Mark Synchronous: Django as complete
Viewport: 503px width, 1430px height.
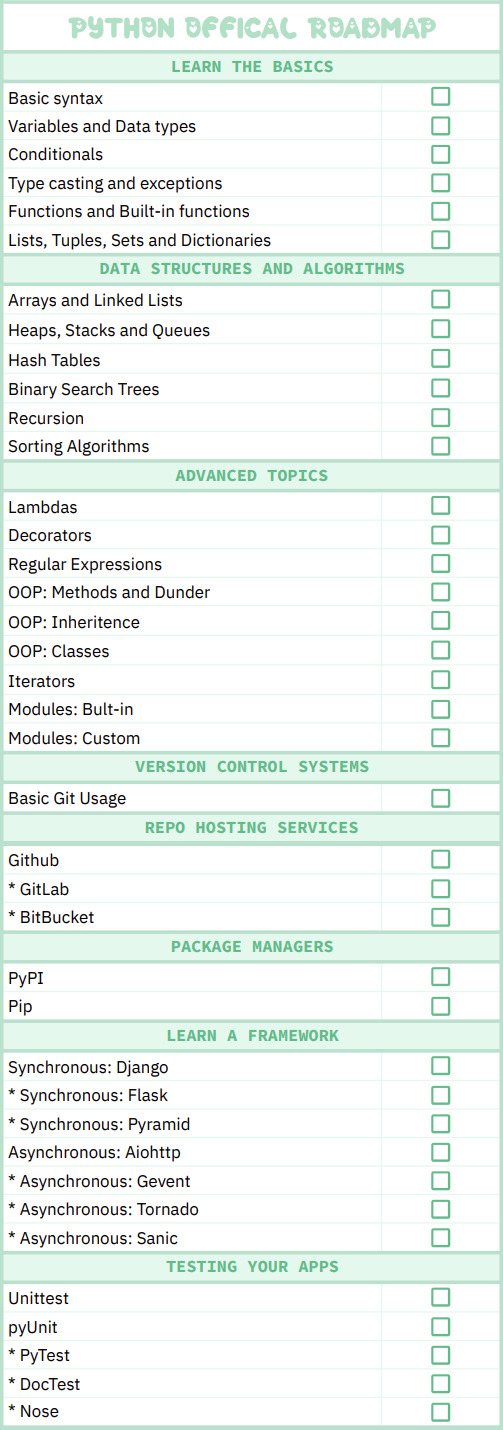click(440, 1066)
